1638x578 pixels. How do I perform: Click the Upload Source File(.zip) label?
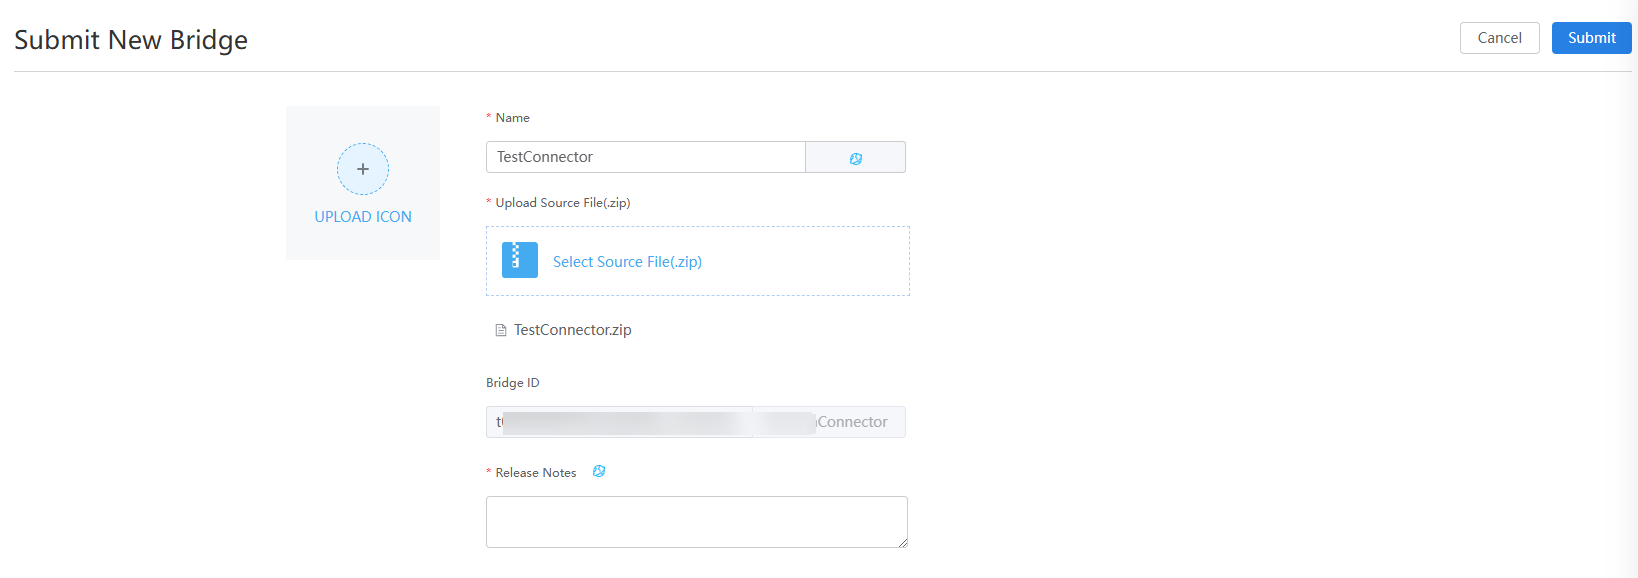coord(563,203)
